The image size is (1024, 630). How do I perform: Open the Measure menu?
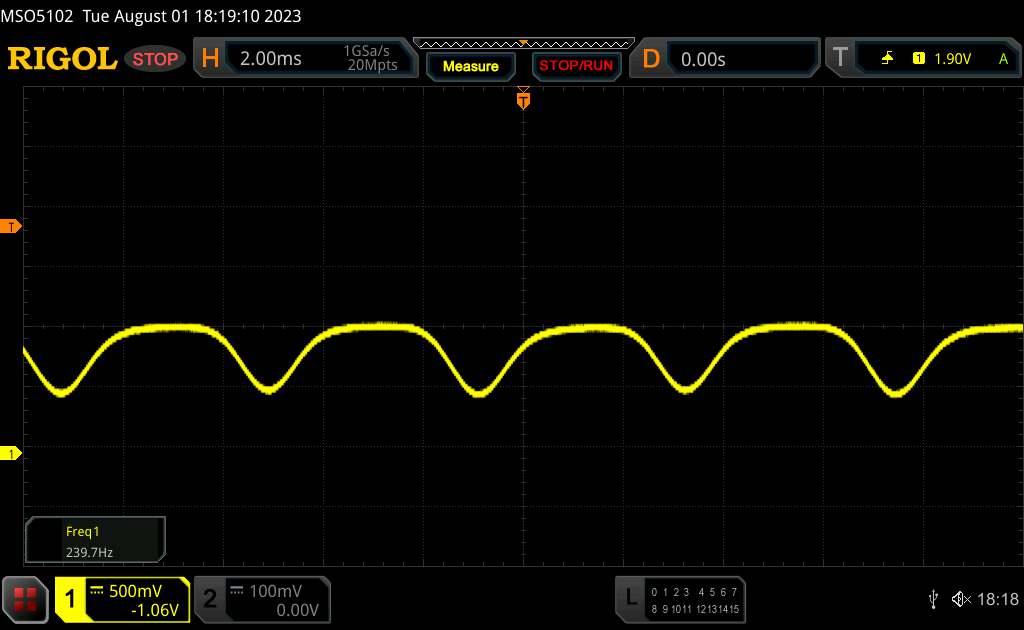pyautogui.click(x=470, y=66)
